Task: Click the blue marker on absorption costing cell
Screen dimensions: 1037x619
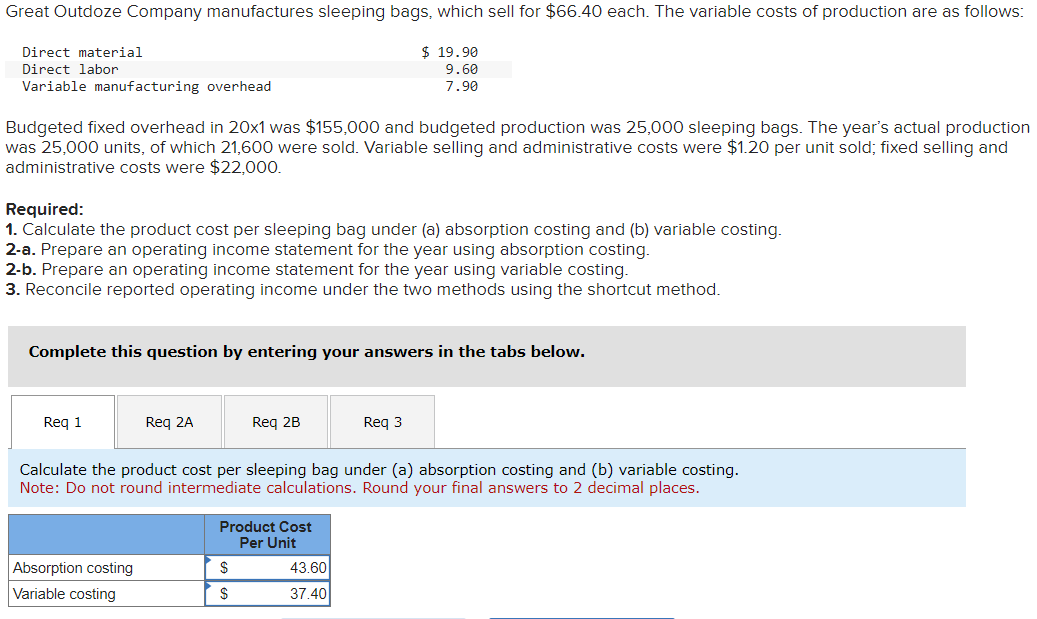Action: coord(208,558)
